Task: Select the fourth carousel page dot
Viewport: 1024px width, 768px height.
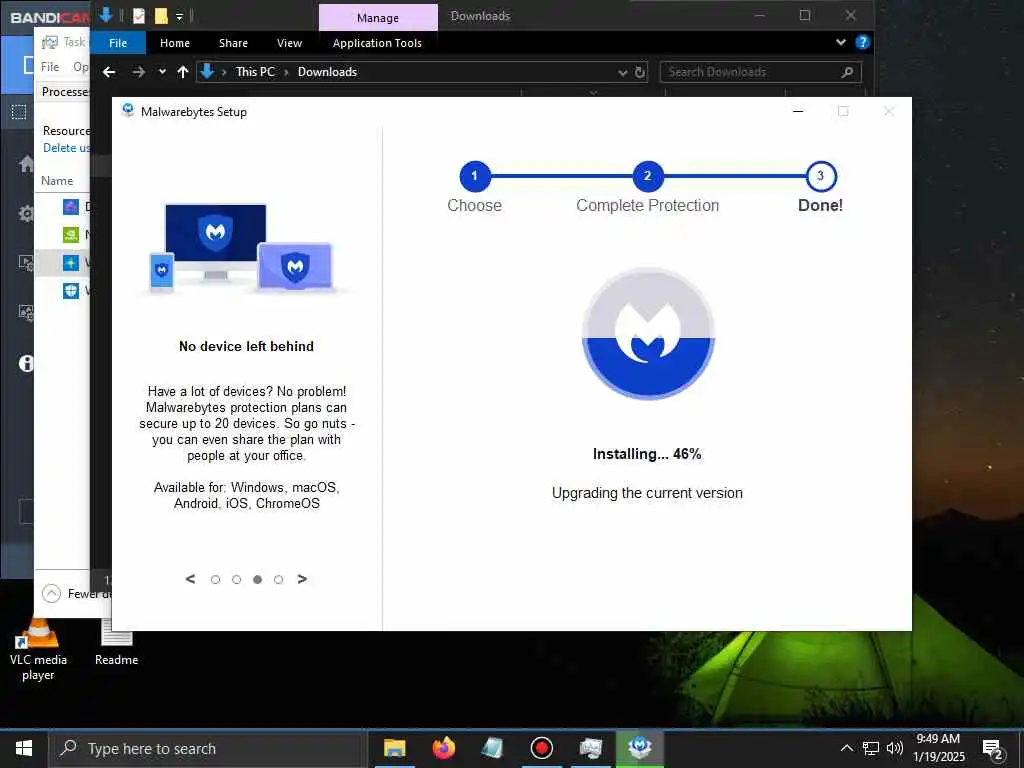Action: 278,579
